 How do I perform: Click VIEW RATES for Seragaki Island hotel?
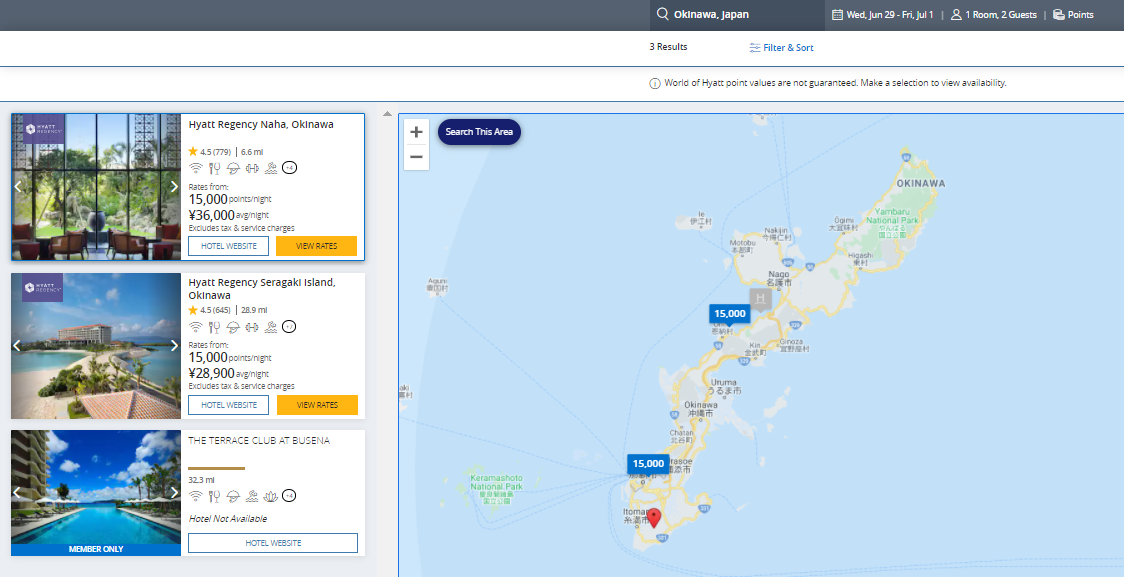pyautogui.click(x=317, y=404)
